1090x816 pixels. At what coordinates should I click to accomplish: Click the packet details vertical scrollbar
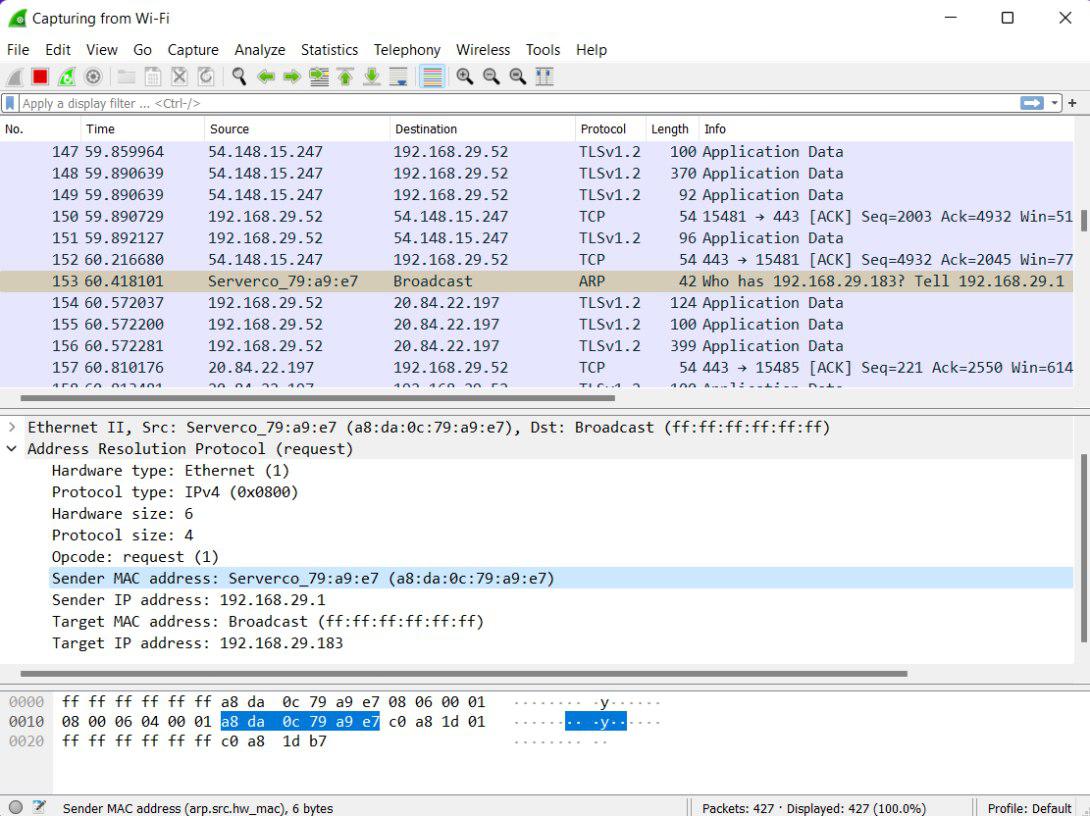point(1083,548)
